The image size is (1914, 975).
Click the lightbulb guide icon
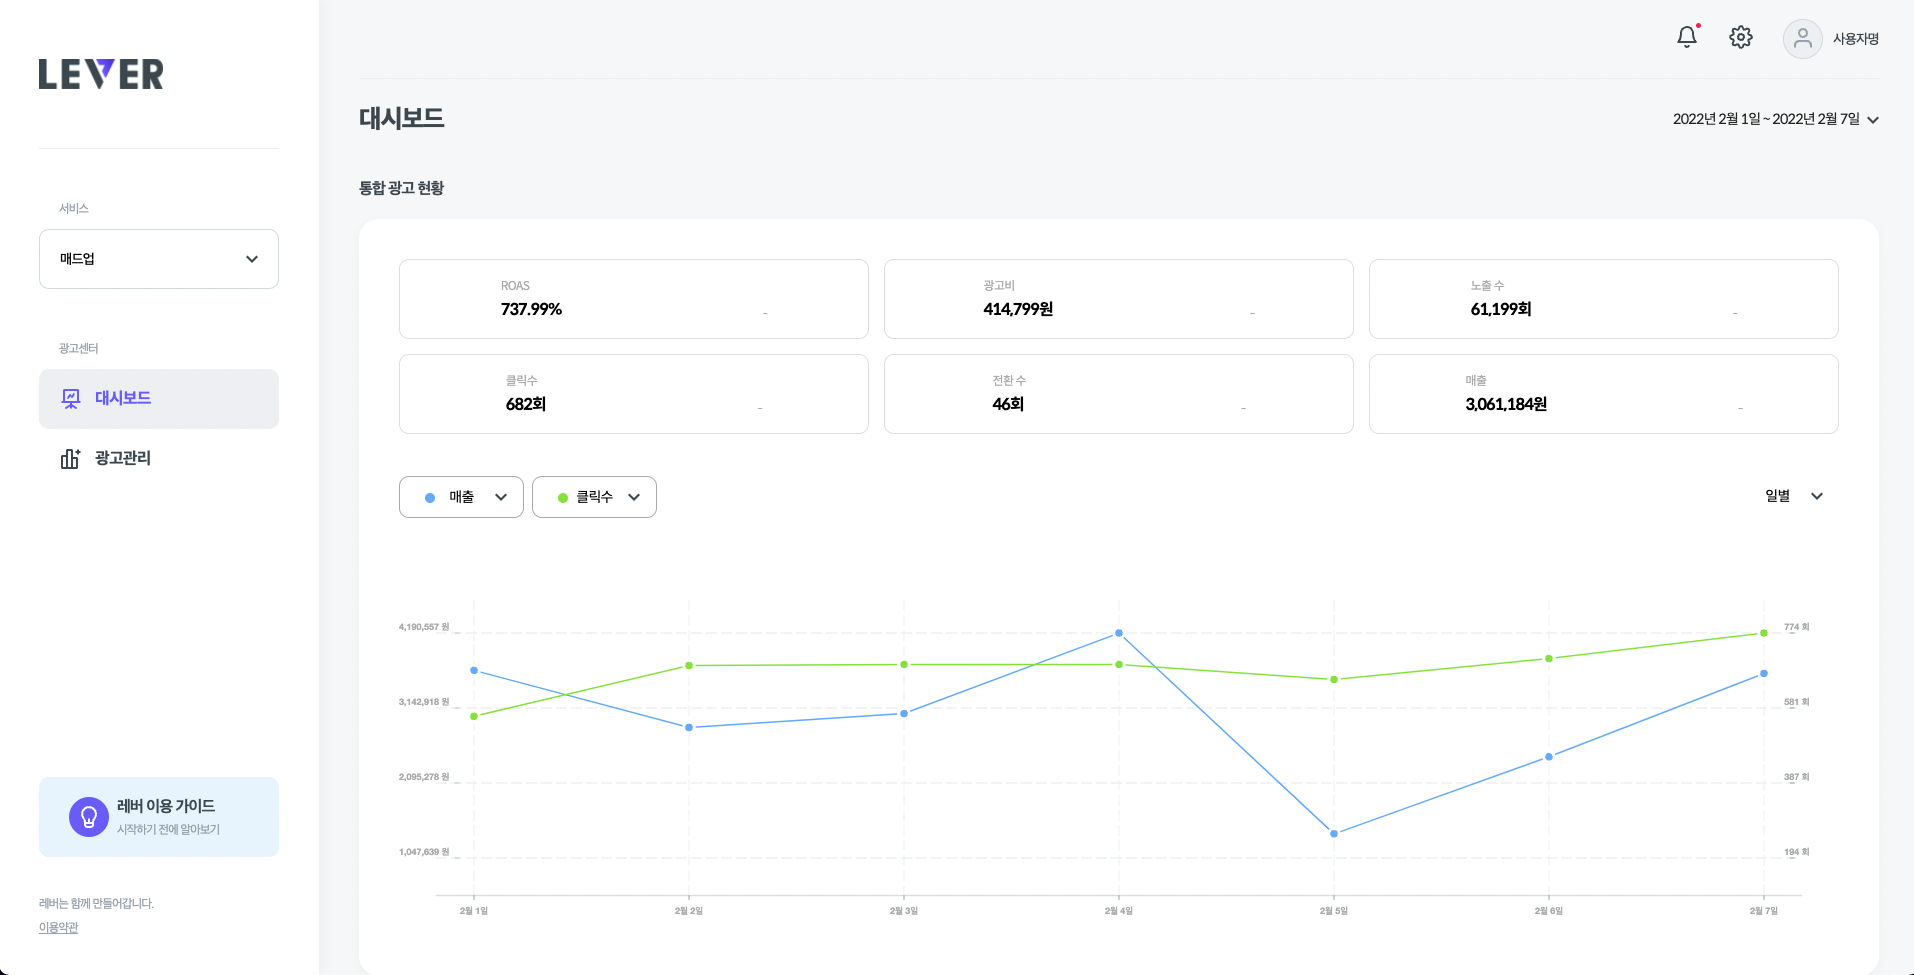[89, 817]
